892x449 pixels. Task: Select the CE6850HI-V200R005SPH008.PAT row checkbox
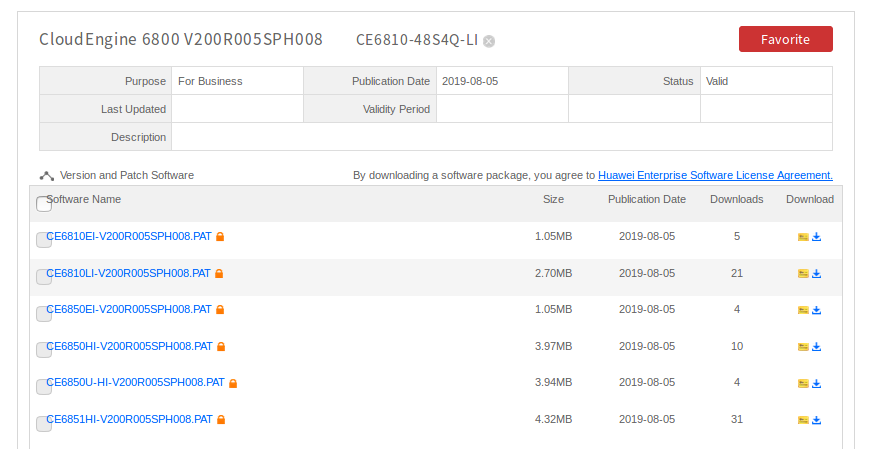pyautogui.click(x=44, y=350)
